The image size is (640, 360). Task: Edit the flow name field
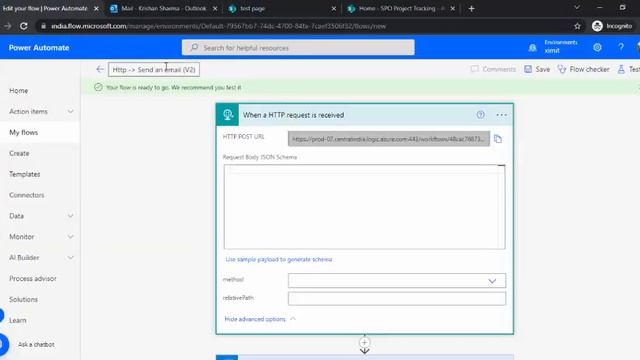click(154, 69)
